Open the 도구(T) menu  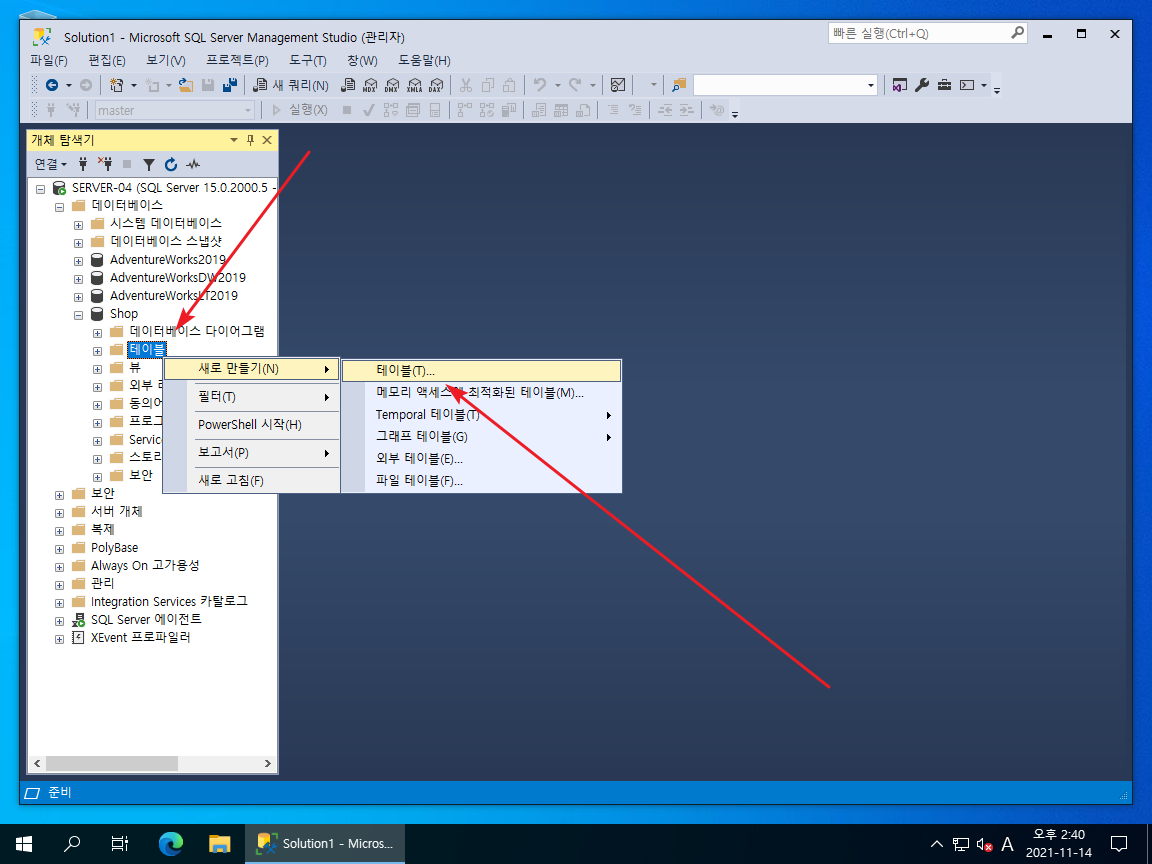pos(307,60)
